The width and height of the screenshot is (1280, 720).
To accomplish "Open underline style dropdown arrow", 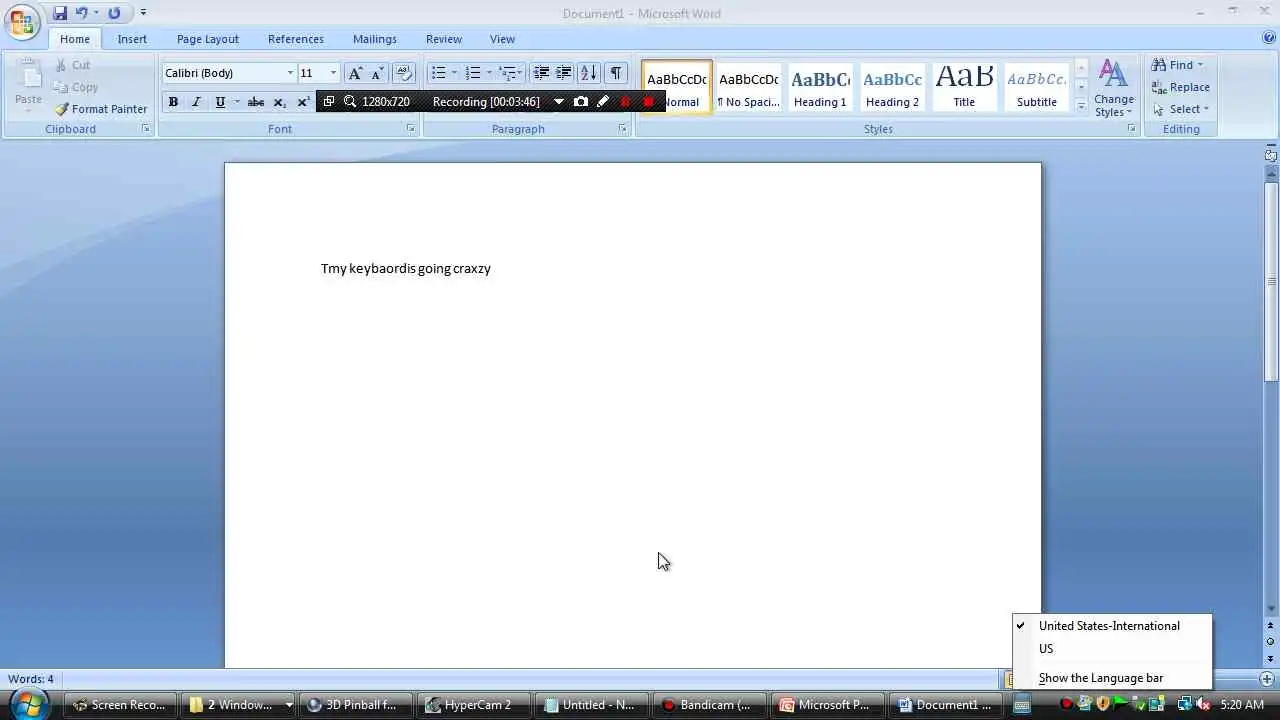I will point(237,102).
